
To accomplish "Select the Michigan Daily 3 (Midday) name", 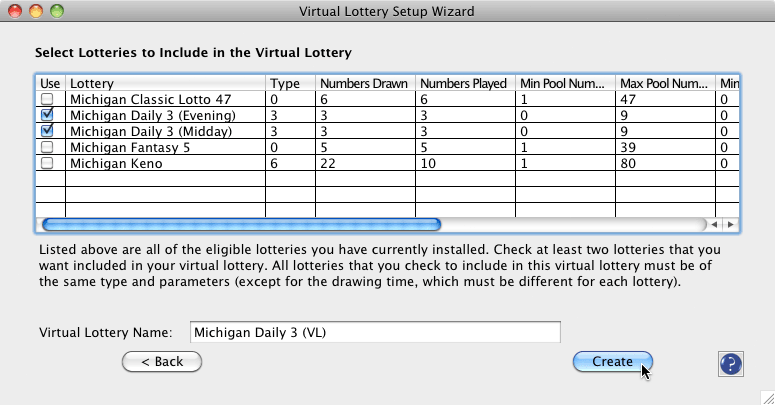I will click(x=151, y=131).
